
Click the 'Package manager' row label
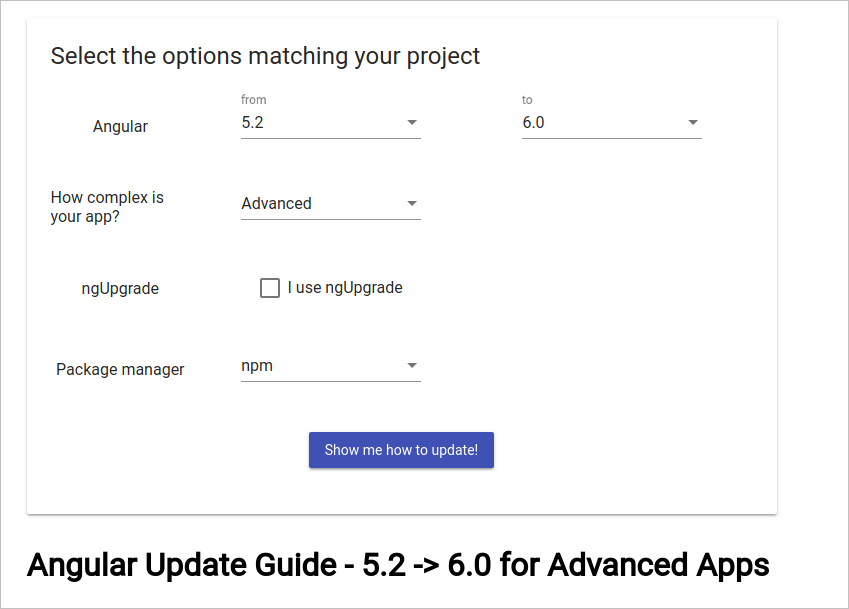click(120, 369)
